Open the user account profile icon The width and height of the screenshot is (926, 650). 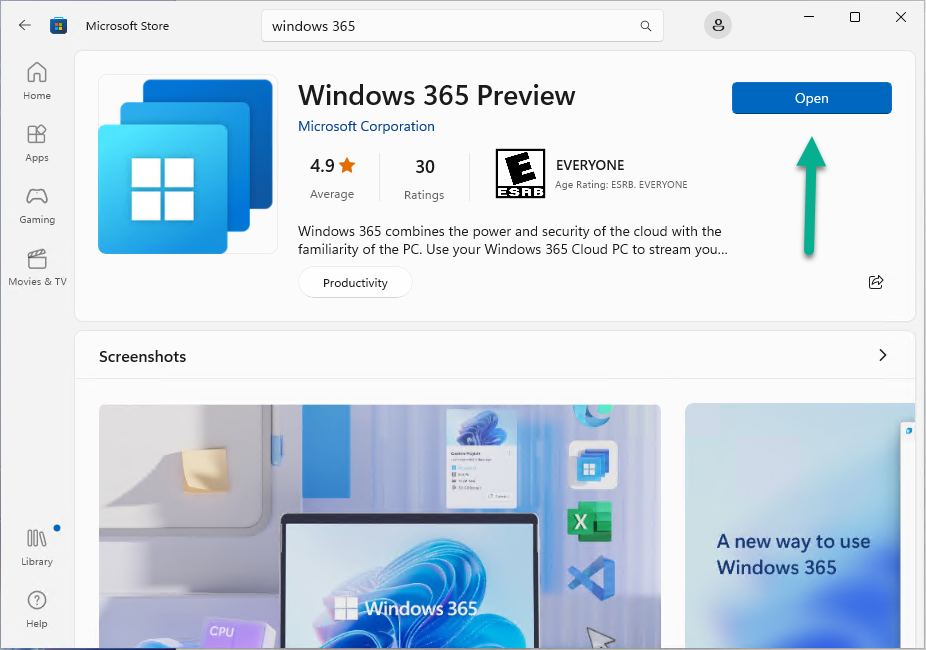tap(718, 25)
